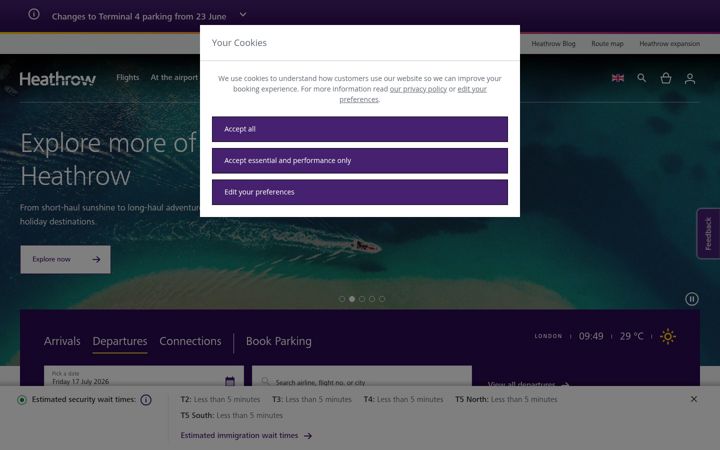Open the Feedback side tab
Image resolution: width=720 pixels, height=450 pixels.
[708, 234]
